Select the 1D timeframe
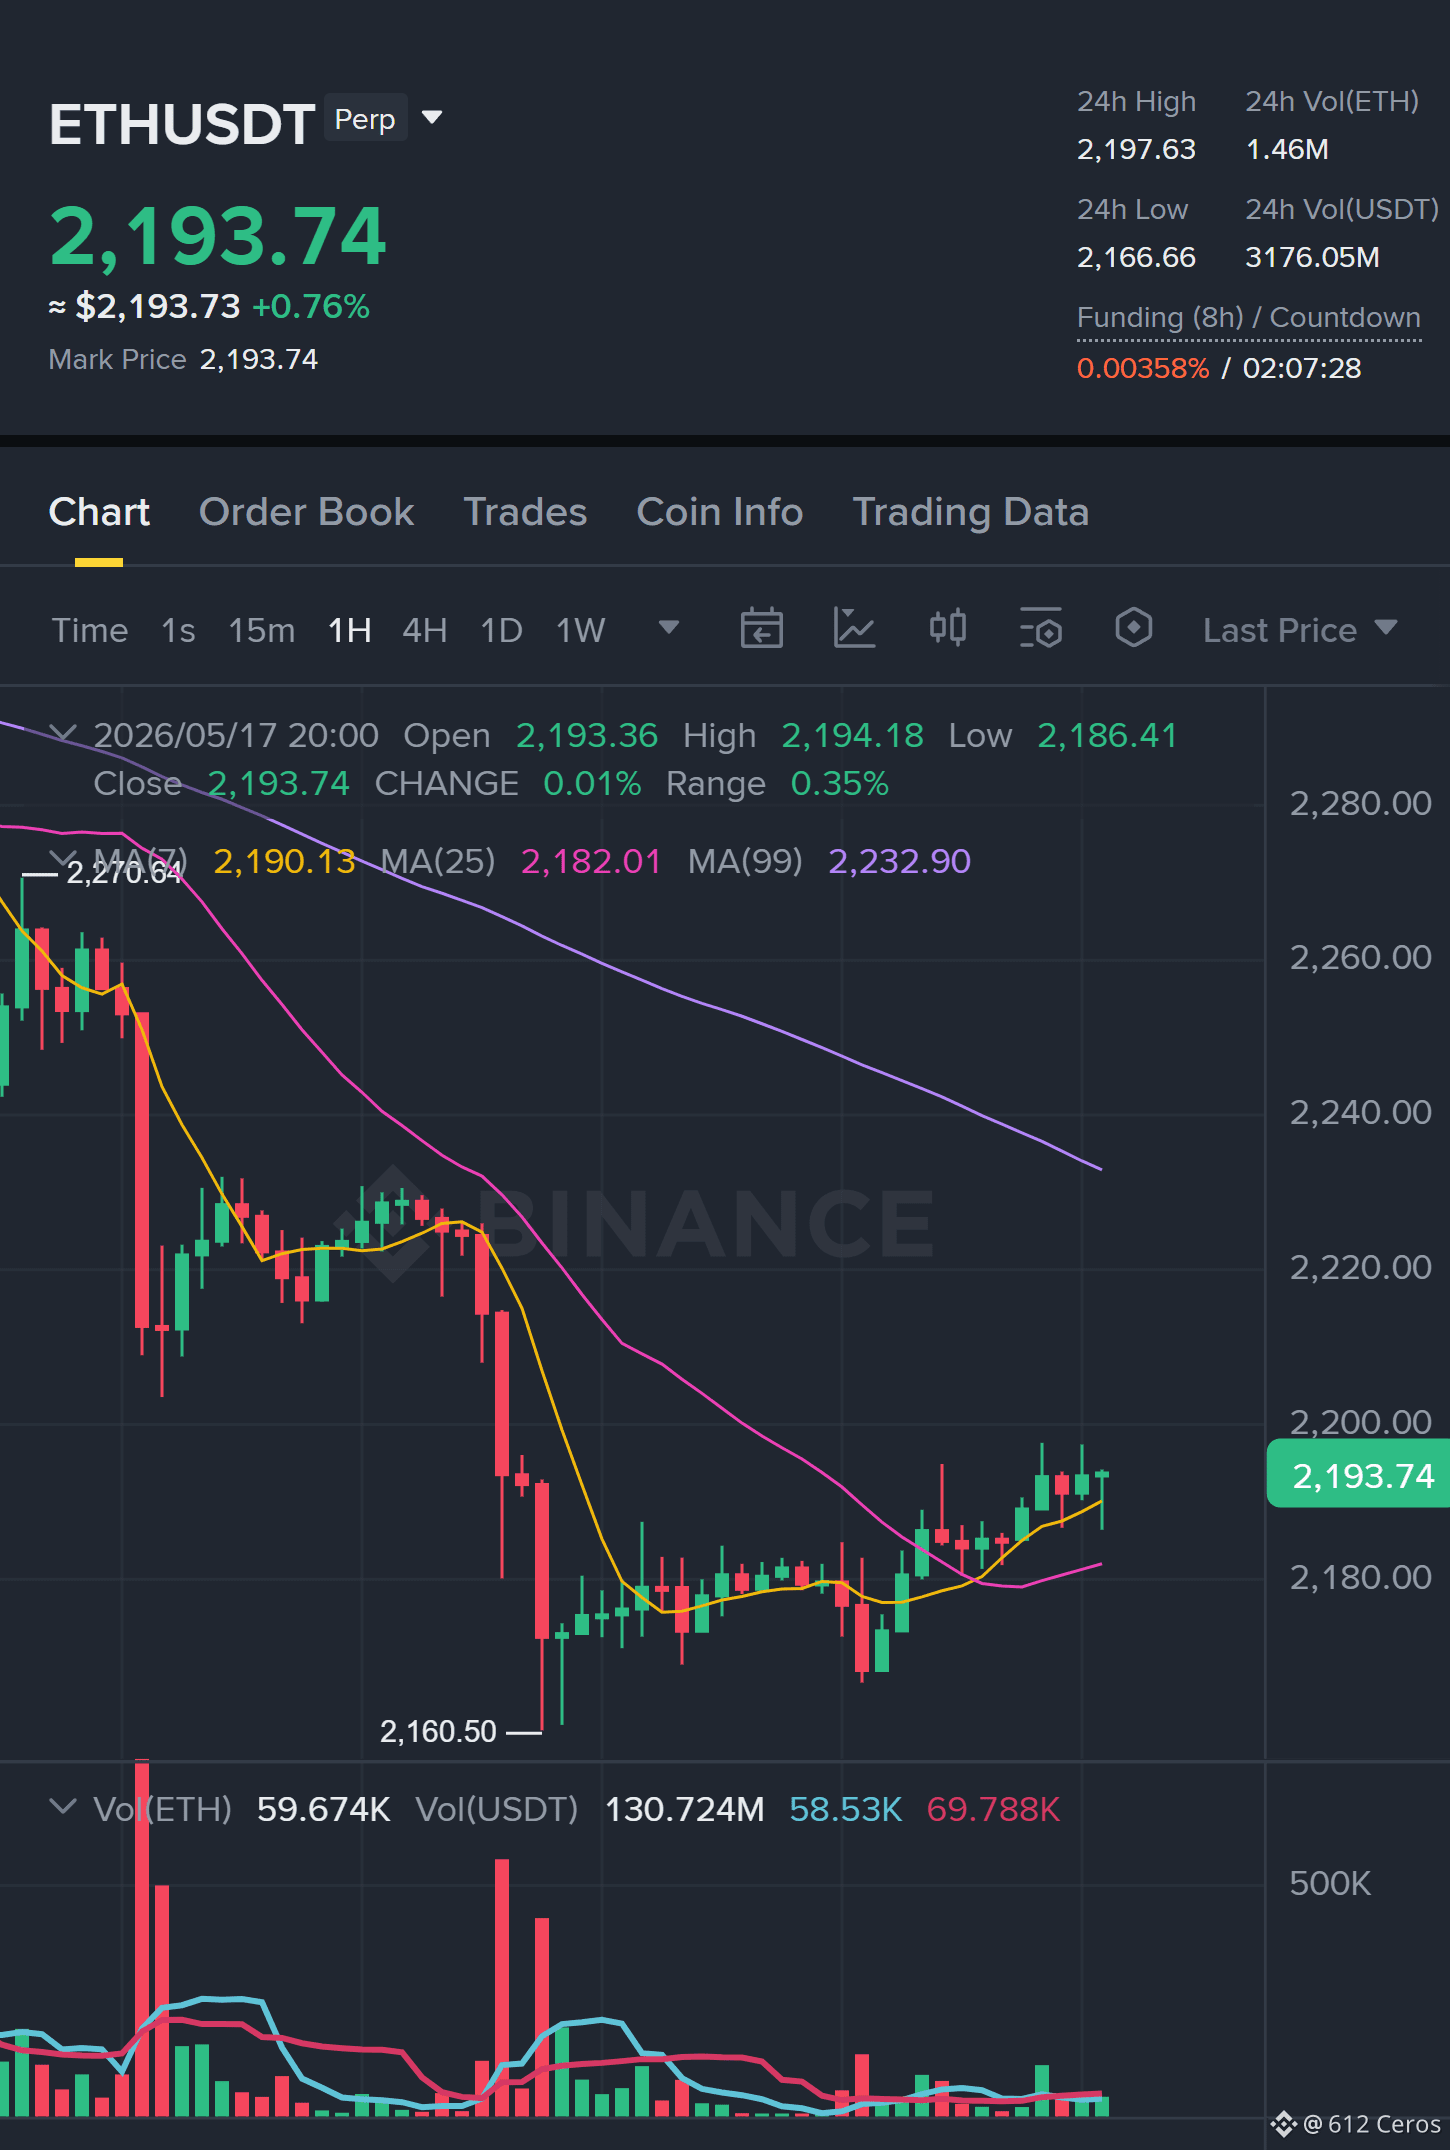The image size is (1450, 2150). [501, 630]
